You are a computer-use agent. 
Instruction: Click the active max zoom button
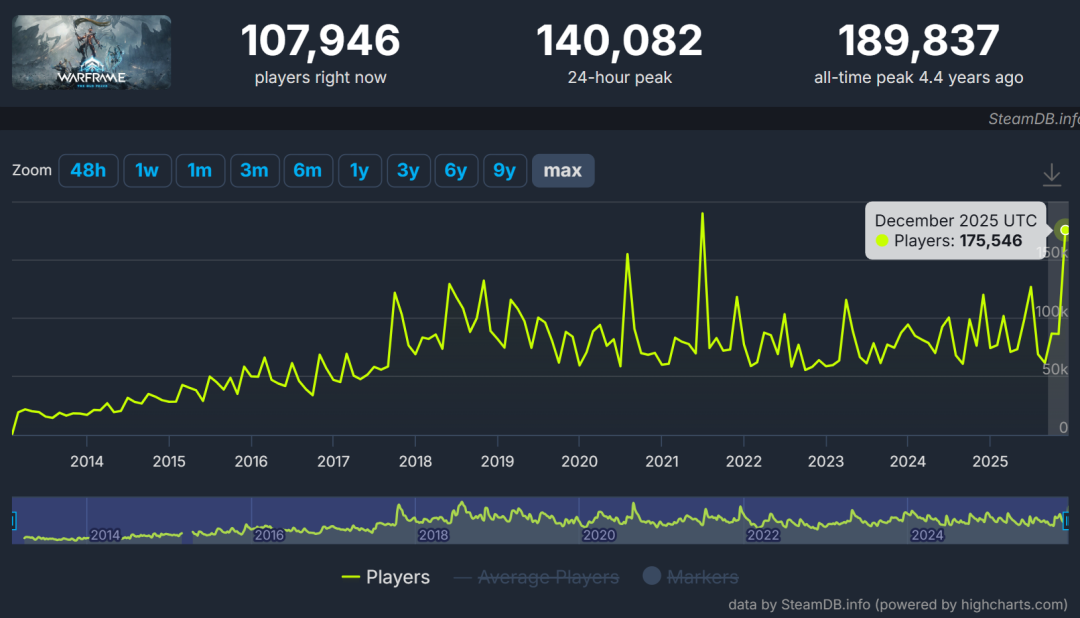pos(563,171)
